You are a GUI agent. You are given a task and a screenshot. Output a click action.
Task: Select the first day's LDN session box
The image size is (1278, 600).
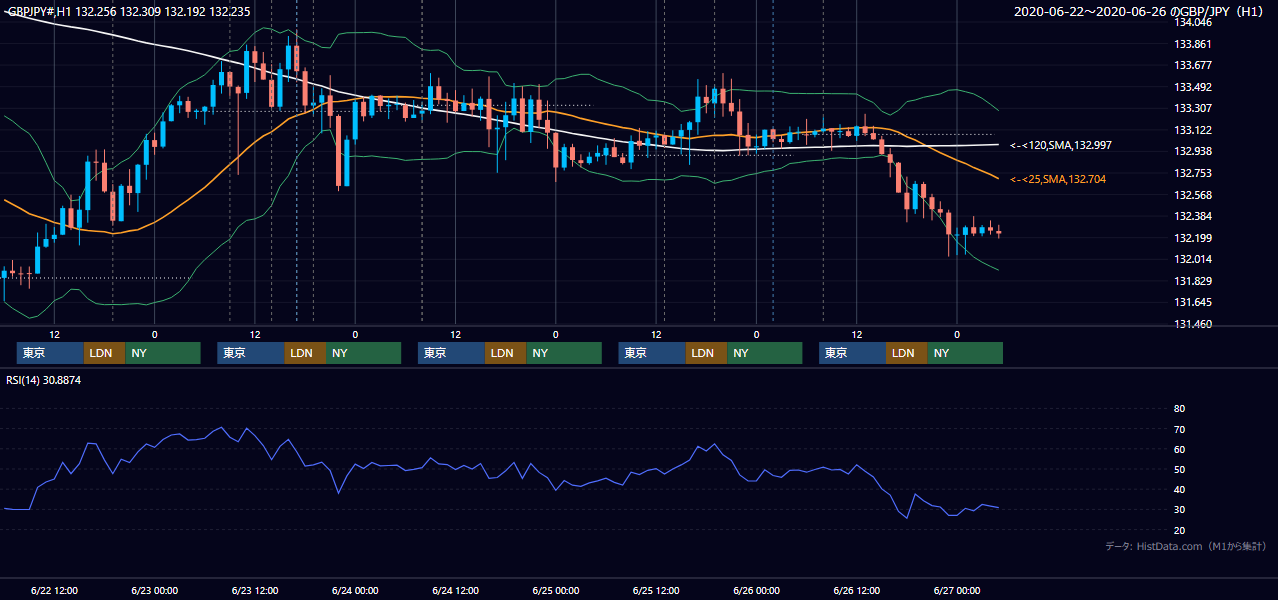pyautogui.click(x=104, y=353)
